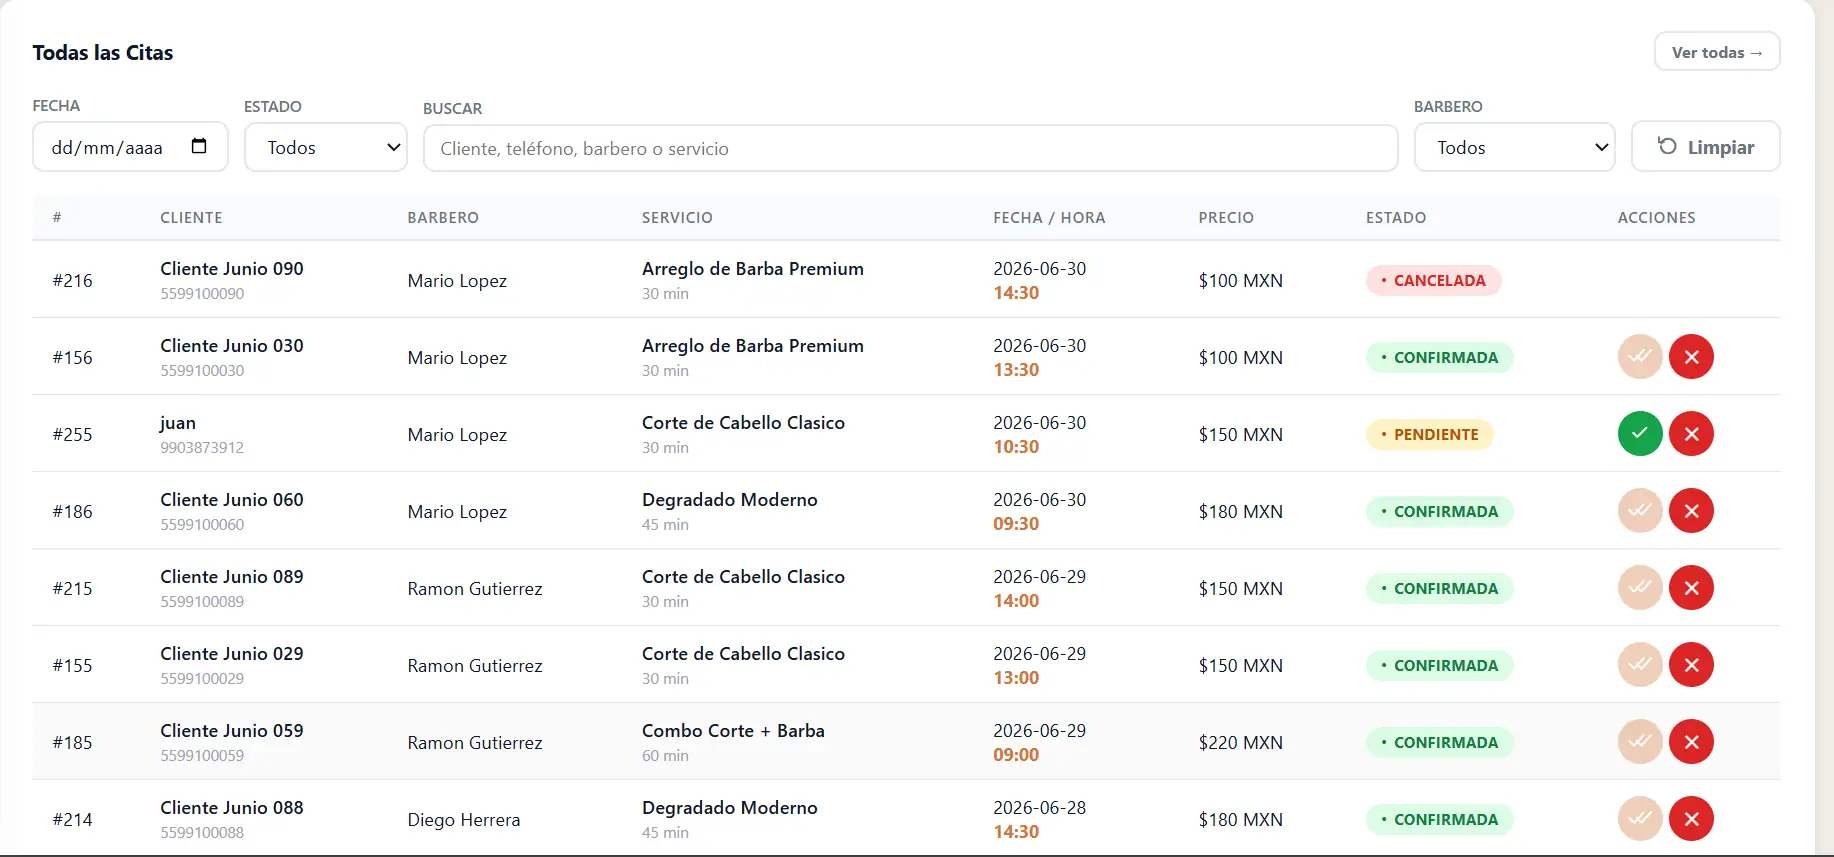Click Cliente Junio 029 name
The width and height of the screenshot is (1834, 857).
point(232,653)
